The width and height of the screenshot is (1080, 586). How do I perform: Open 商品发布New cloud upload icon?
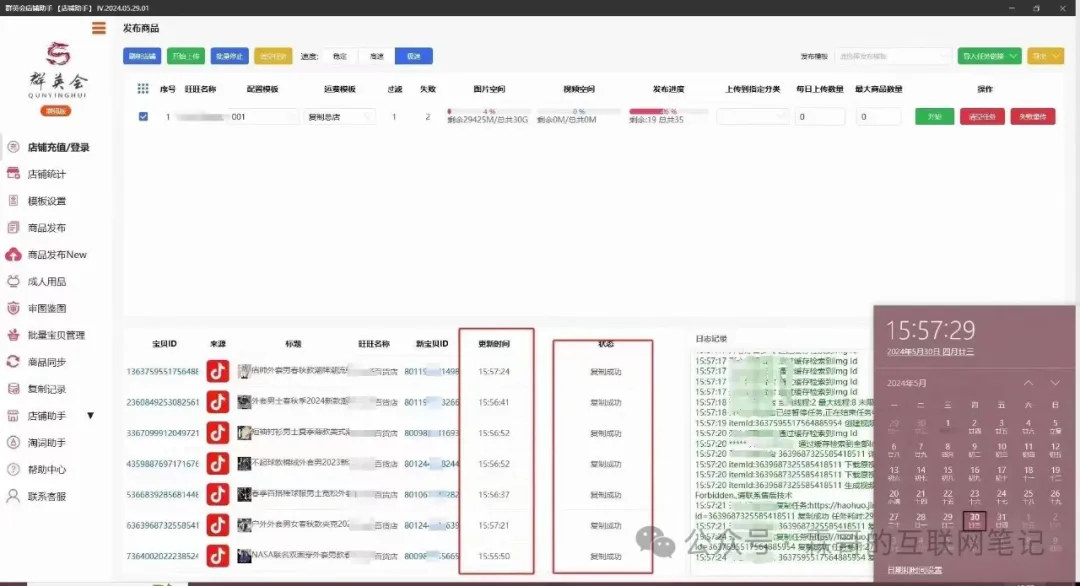[x=14, y=255]
